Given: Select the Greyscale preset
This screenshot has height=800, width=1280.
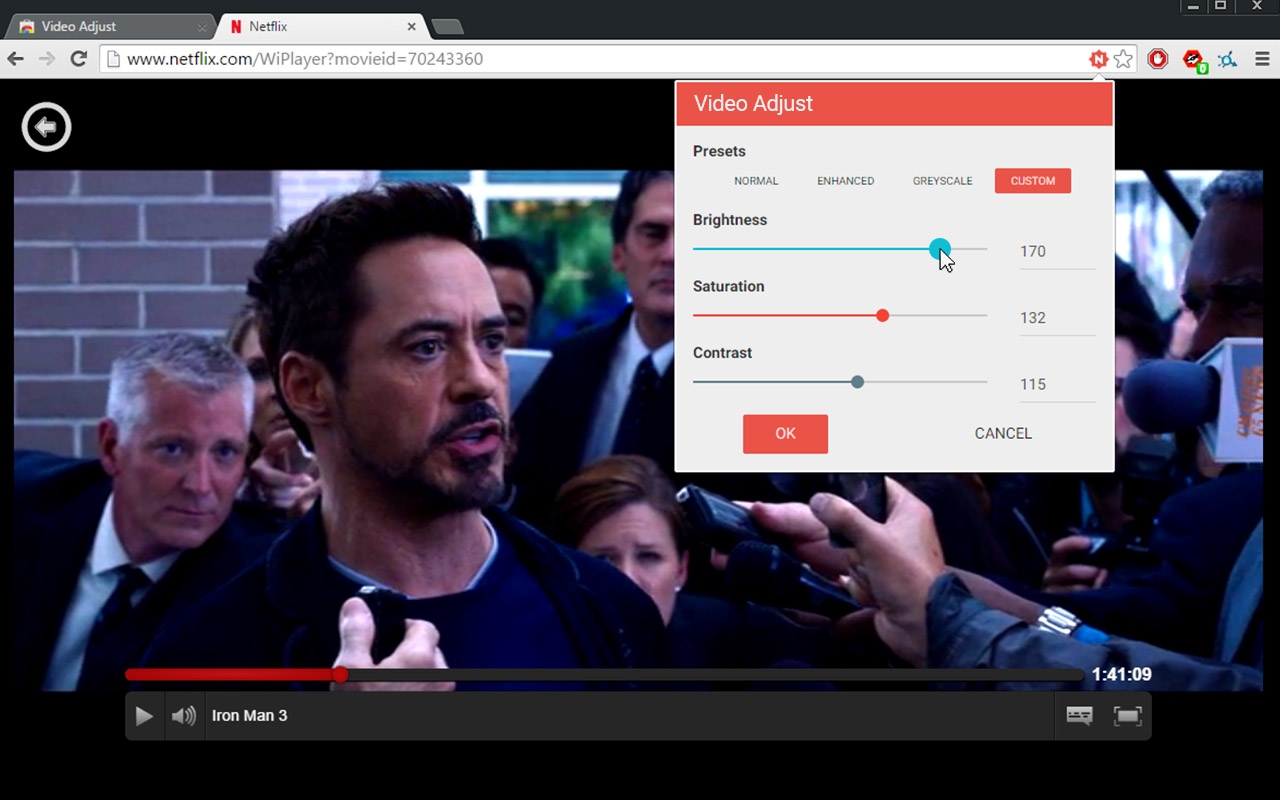Looking at the screenshot, I should [943, 181].
